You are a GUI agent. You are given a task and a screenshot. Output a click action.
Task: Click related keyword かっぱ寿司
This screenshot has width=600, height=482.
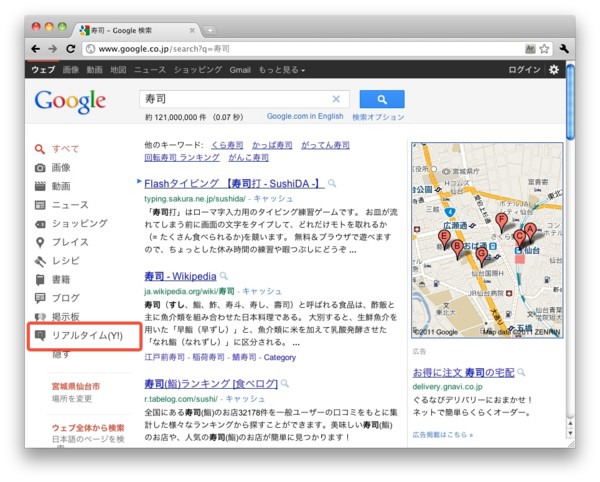click(x=272, y=145)
